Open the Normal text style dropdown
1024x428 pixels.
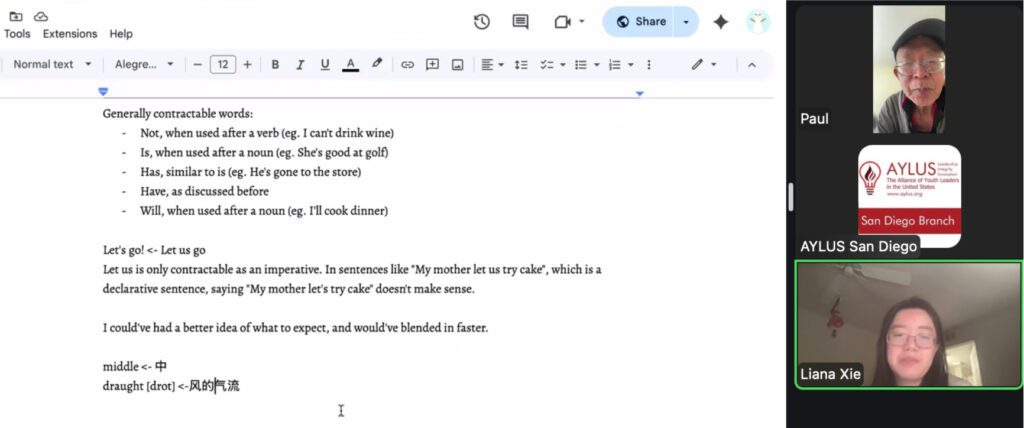tap(52, 64)
